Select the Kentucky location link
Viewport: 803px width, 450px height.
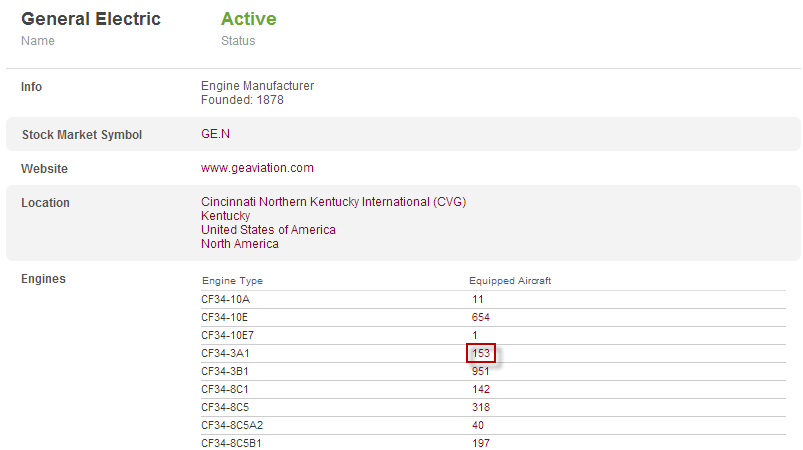pos(225,216)
